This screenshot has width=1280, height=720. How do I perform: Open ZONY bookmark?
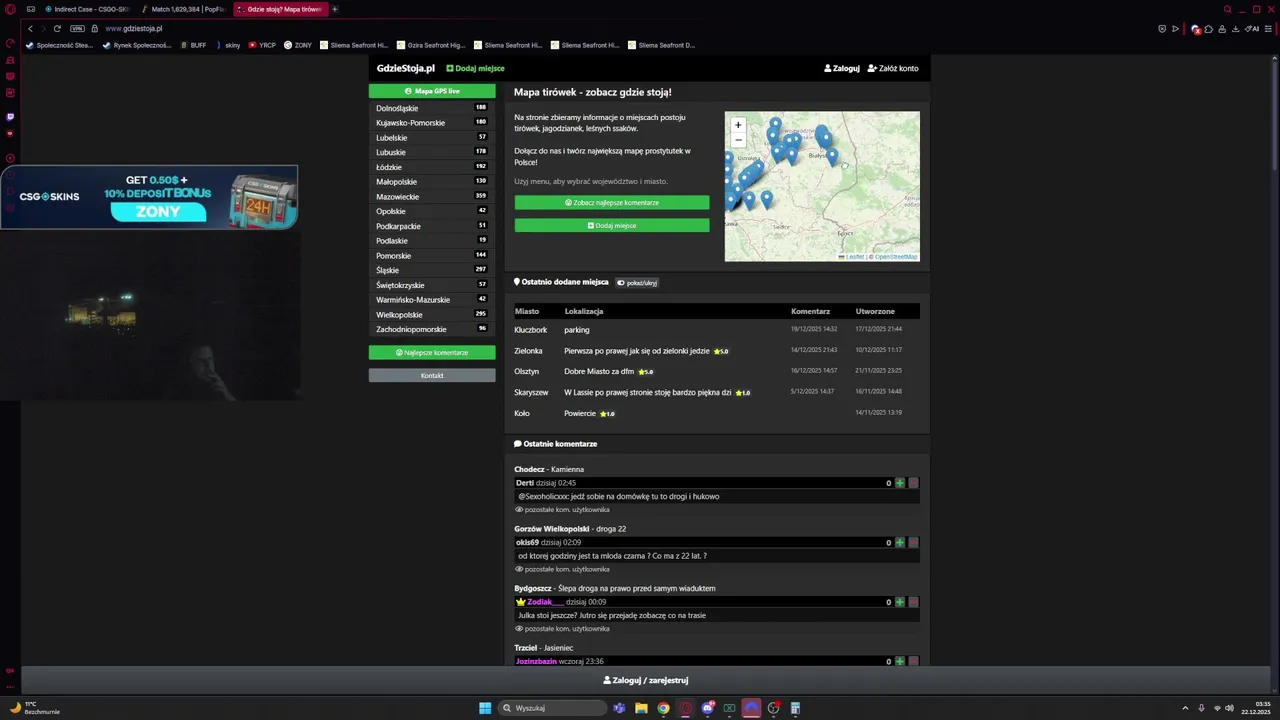click(x=298, y=45)
